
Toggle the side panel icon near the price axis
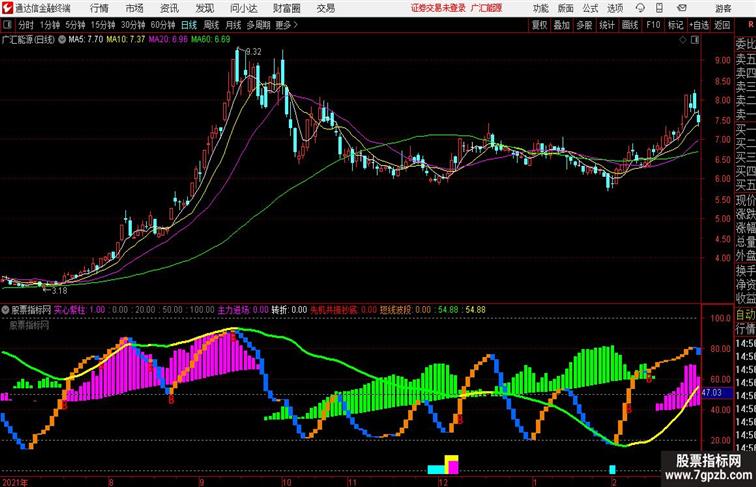point(695,40)
